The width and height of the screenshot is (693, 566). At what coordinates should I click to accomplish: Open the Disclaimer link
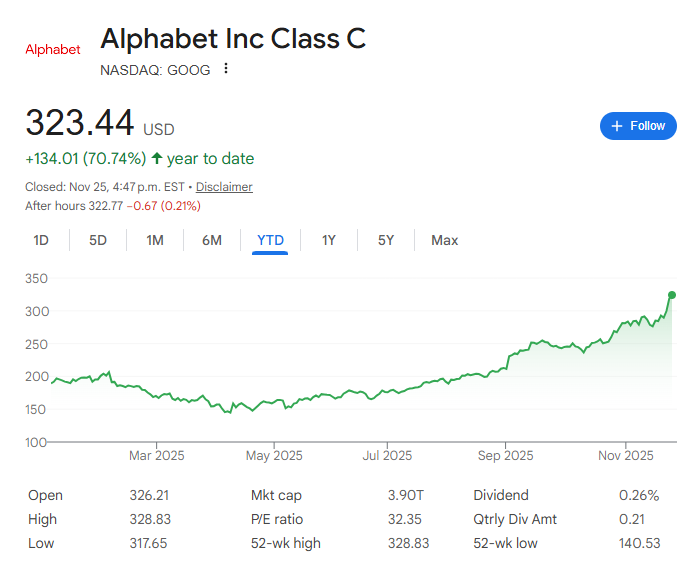coord(224,187)
